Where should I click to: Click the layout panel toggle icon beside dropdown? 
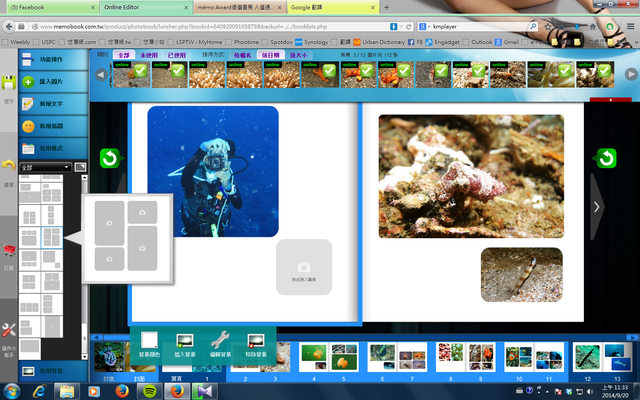[x=80, y=167]
